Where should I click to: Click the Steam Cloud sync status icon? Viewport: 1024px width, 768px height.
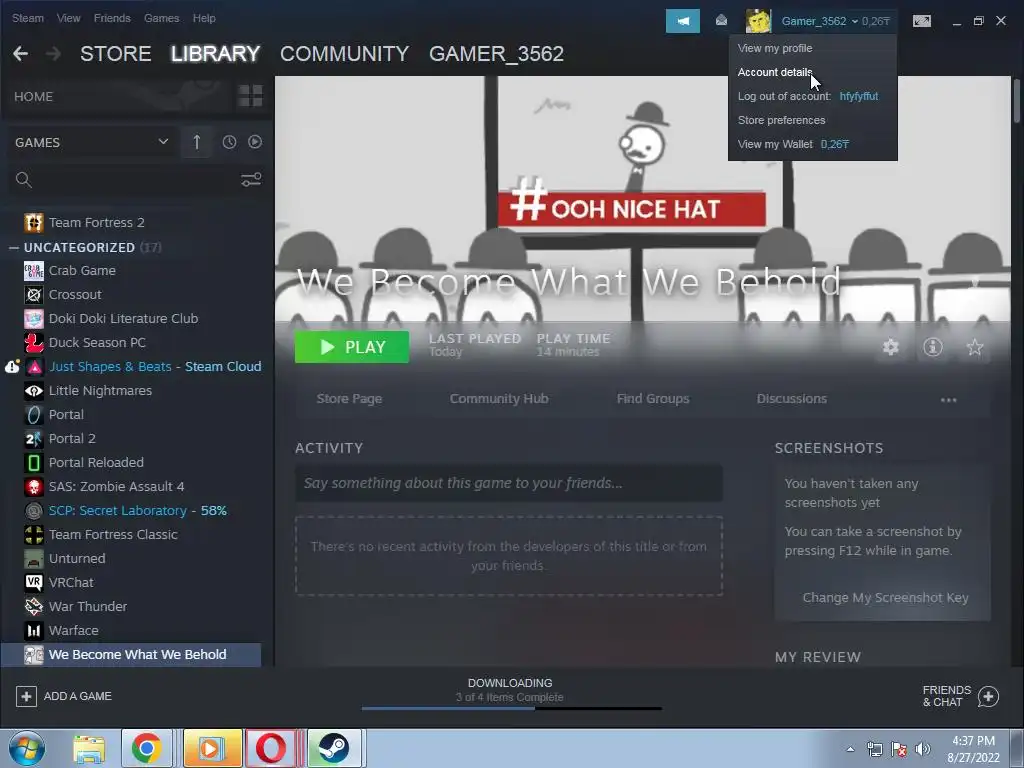click(x=12, y=366)
